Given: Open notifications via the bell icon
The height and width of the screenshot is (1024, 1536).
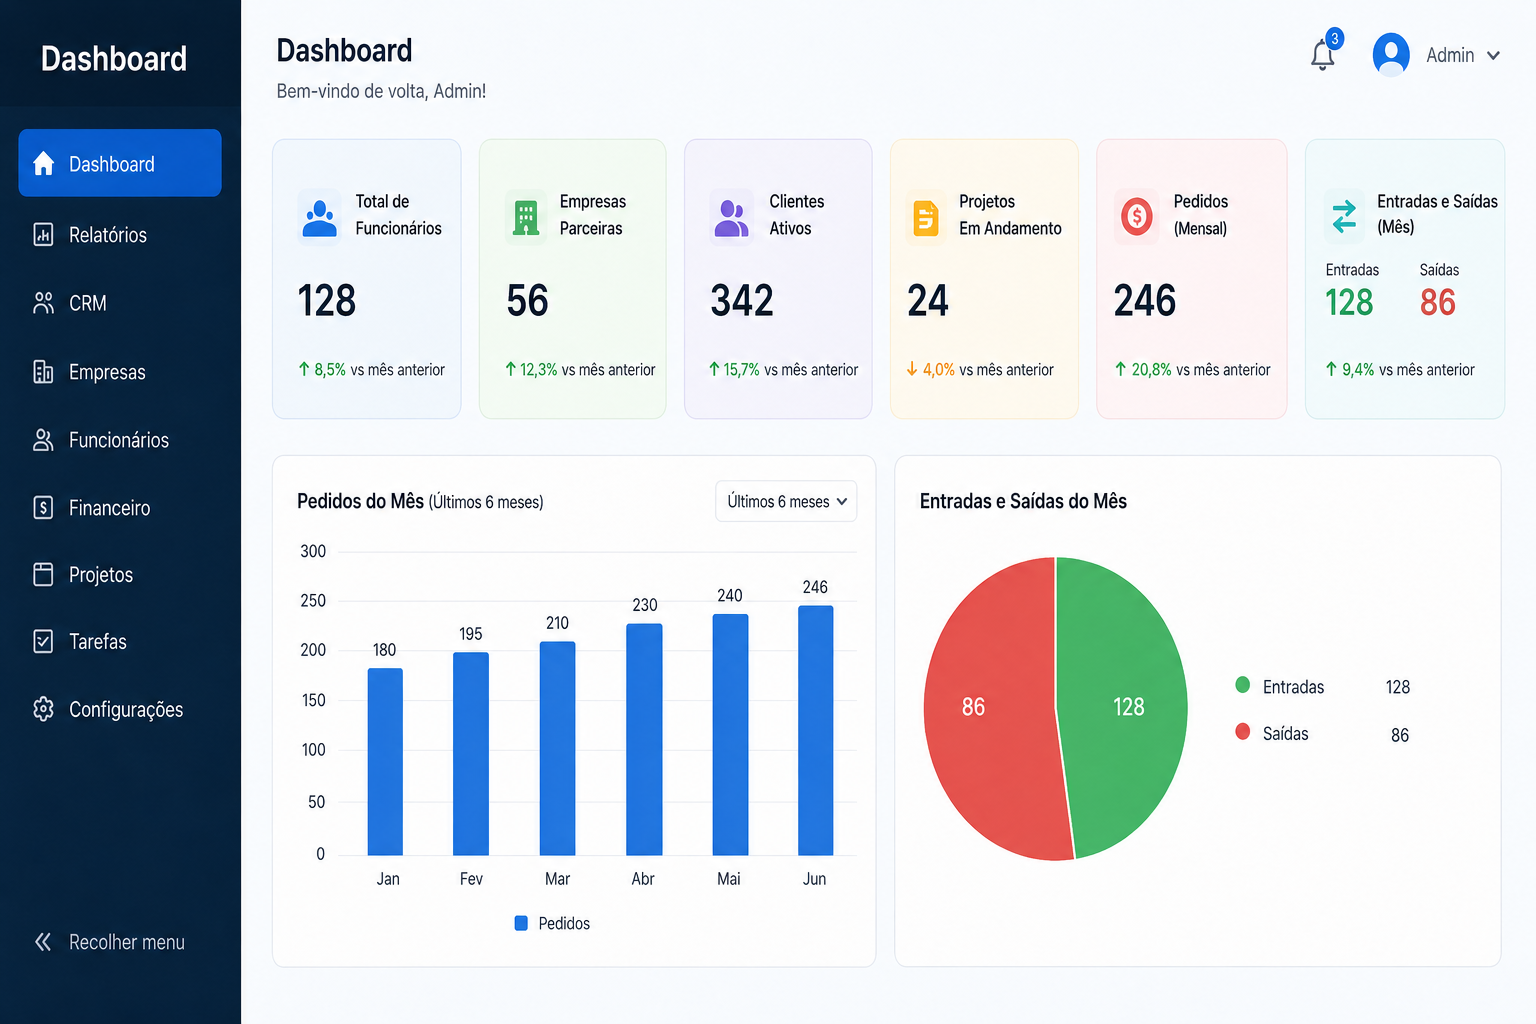Looking at the screenshot, I should click(x=1322, y=56).
